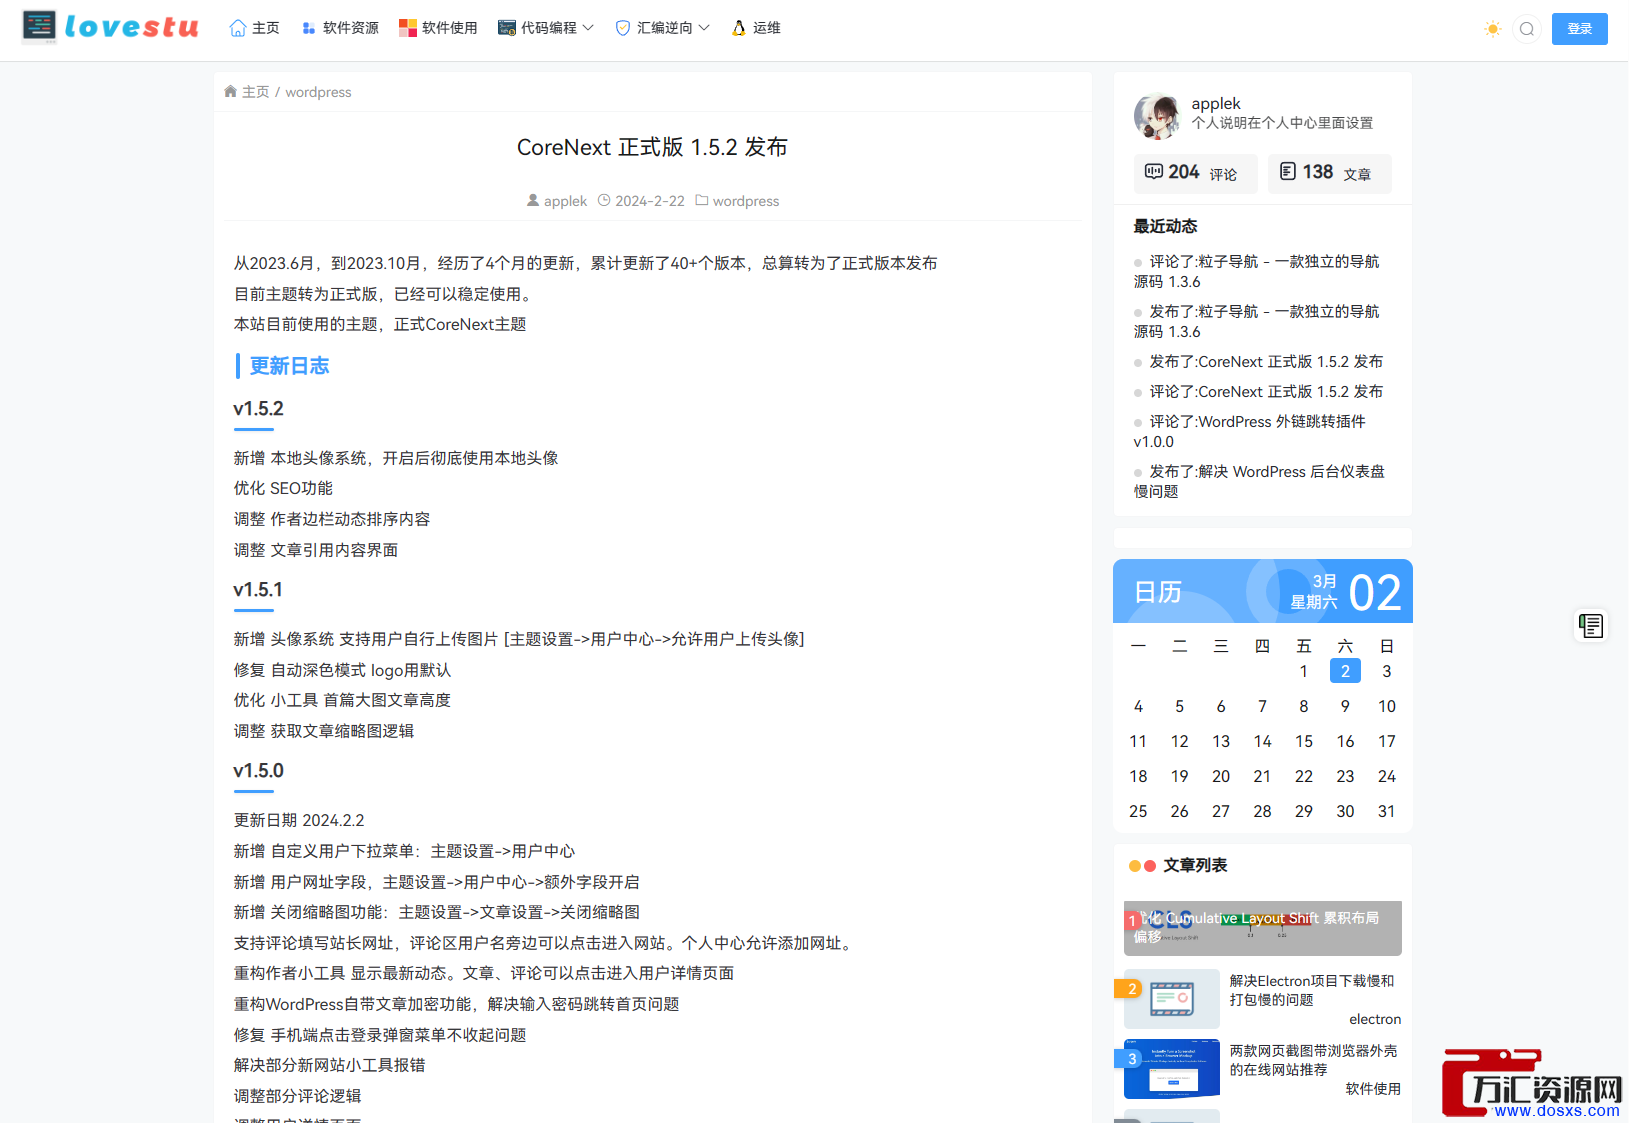The height and width of the screenshot is (1123, 1629).
Task: Open article card Cumulative Layout Shift 累积布局偏移
Action: pos(1263,928)
